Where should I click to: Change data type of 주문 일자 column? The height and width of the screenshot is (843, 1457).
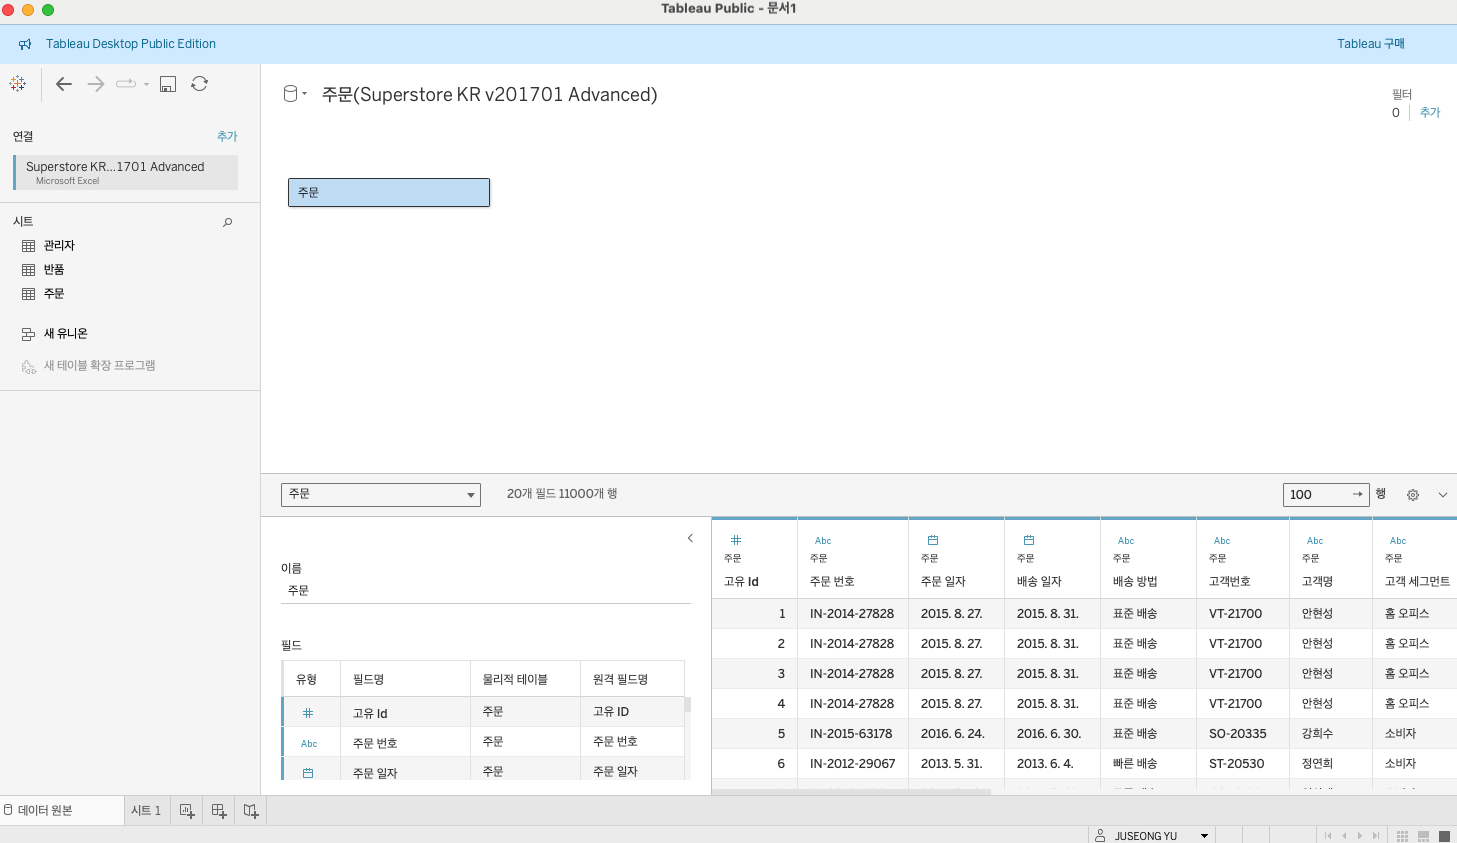click(x=933, y=540)
